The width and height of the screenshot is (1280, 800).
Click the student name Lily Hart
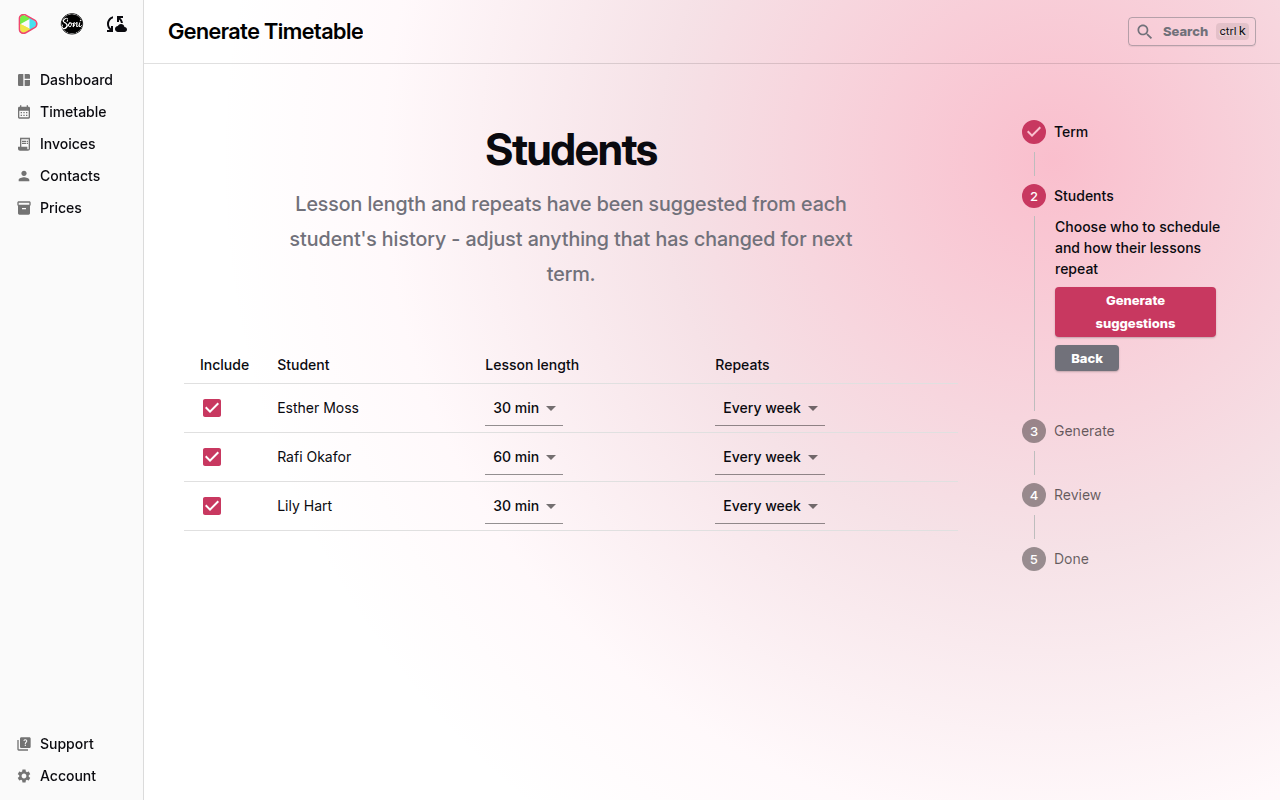coord(305,506)
